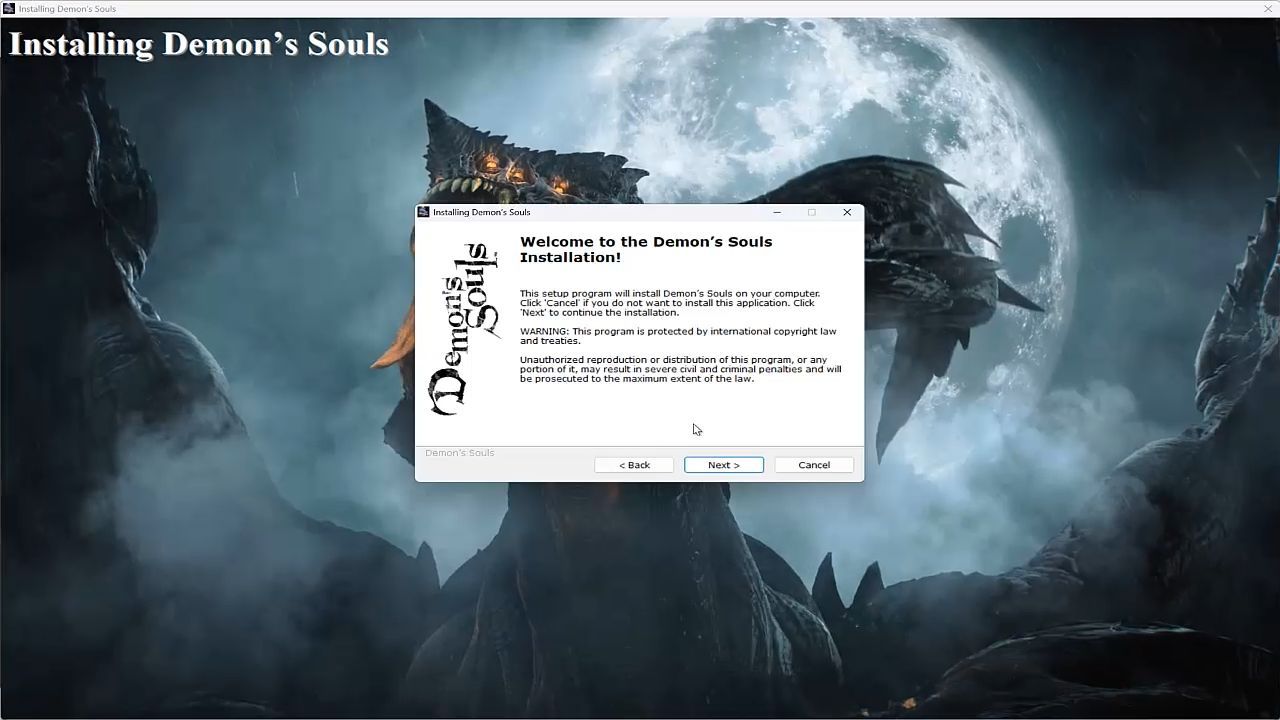The image size is (1280, 720).
Task: Cancel the Demon's Souls installation
Action: (x=814, y=465)
